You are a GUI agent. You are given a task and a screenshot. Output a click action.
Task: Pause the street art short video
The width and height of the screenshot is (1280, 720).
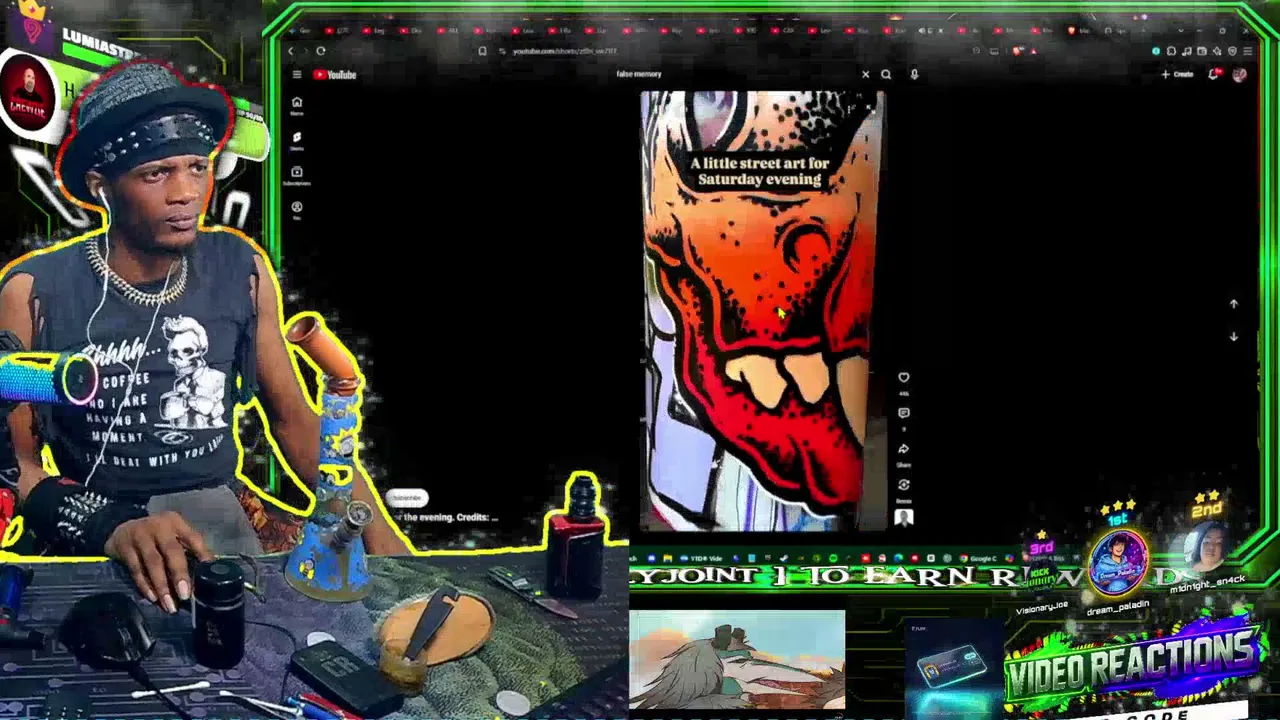[x=762, y=310]
